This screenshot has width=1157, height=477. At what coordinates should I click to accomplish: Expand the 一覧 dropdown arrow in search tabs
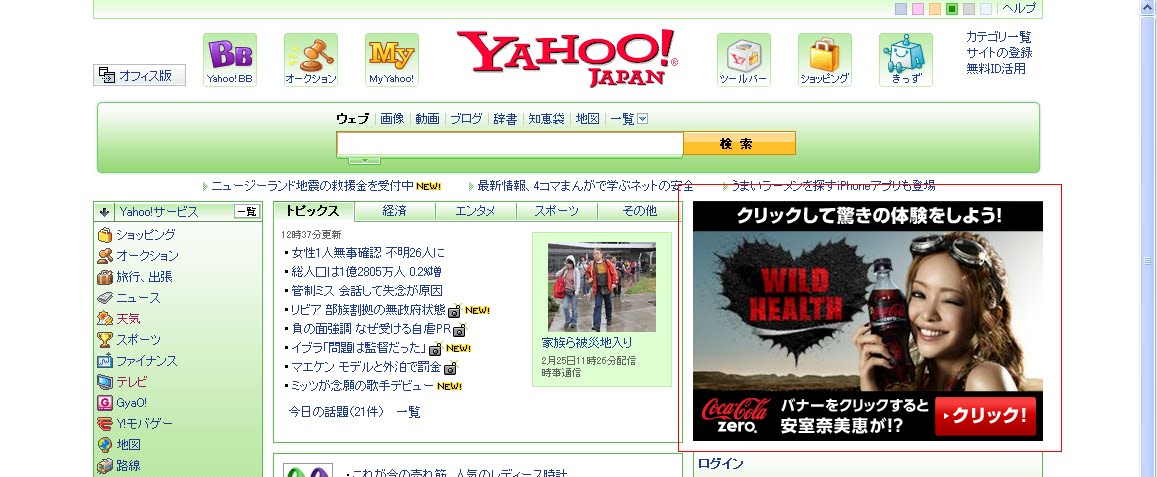pyautogui.click(x=642, y=119)
